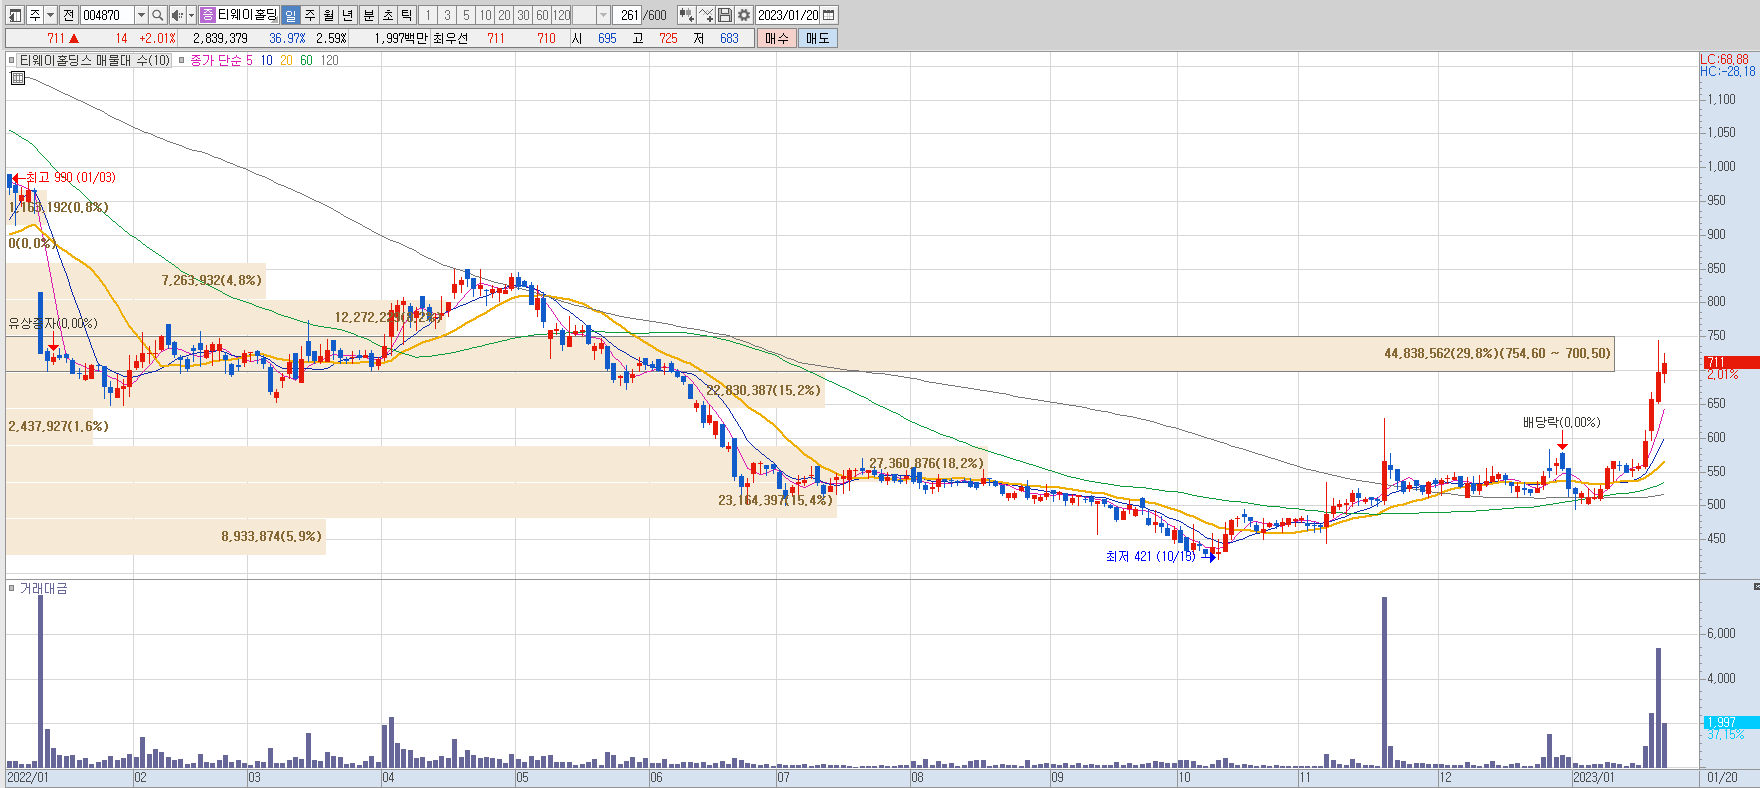
Task: Click the 44,838,562(29.8%) volume profile label
Action: click(x=1497, y=353)
